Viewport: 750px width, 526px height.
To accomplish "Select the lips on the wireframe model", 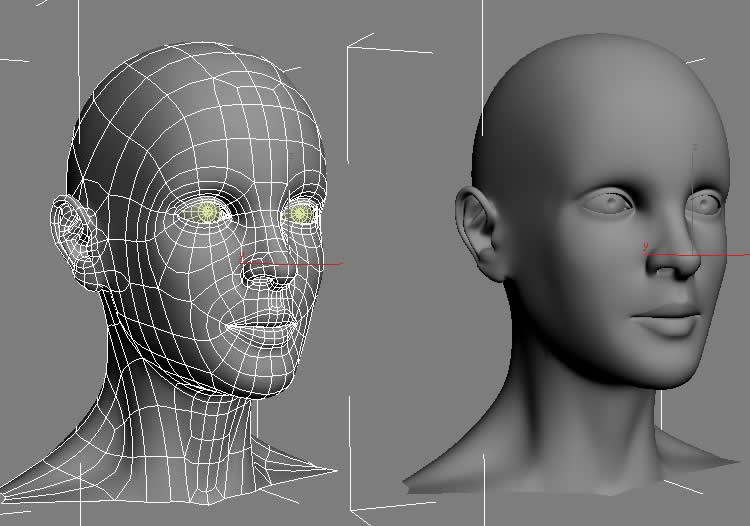I will [260, 323].
